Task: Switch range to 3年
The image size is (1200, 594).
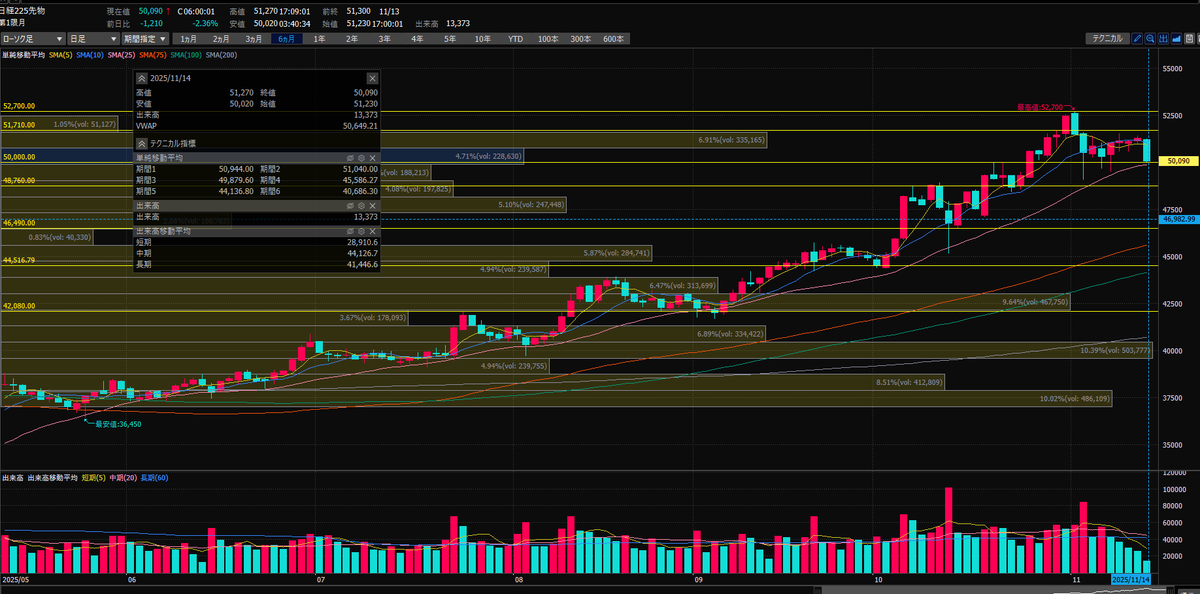Action: (385, 39)
